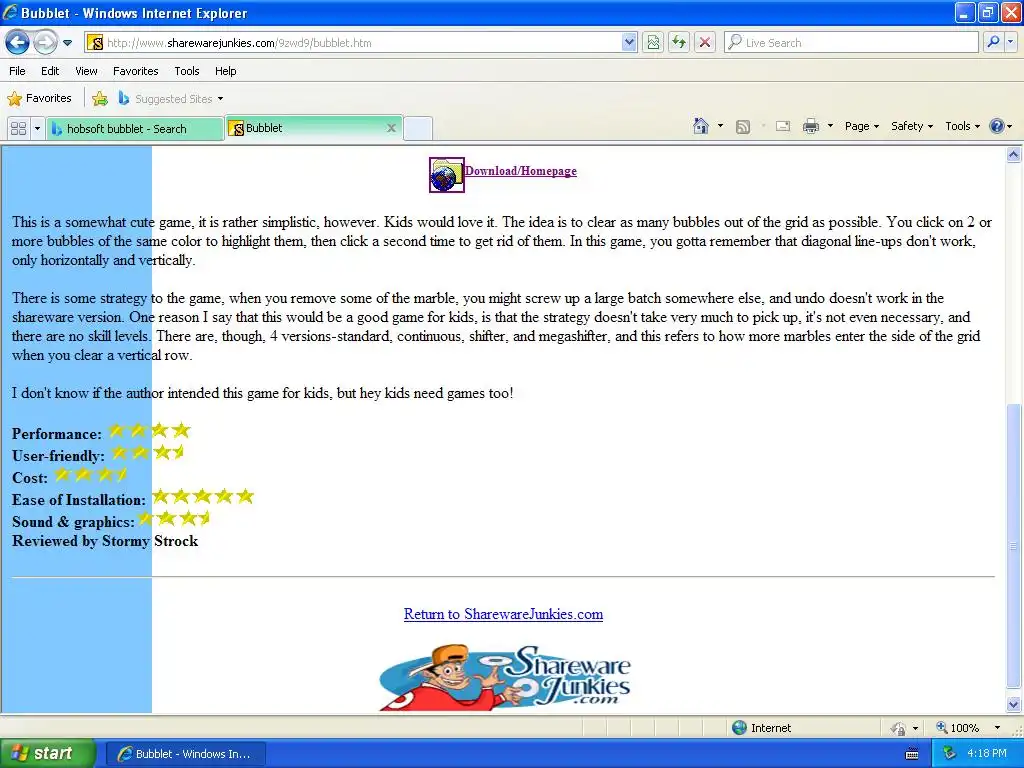The image size is (1024, 768).
Task: Expand the zoom level dropdown arrow
Action: point(997,728)
